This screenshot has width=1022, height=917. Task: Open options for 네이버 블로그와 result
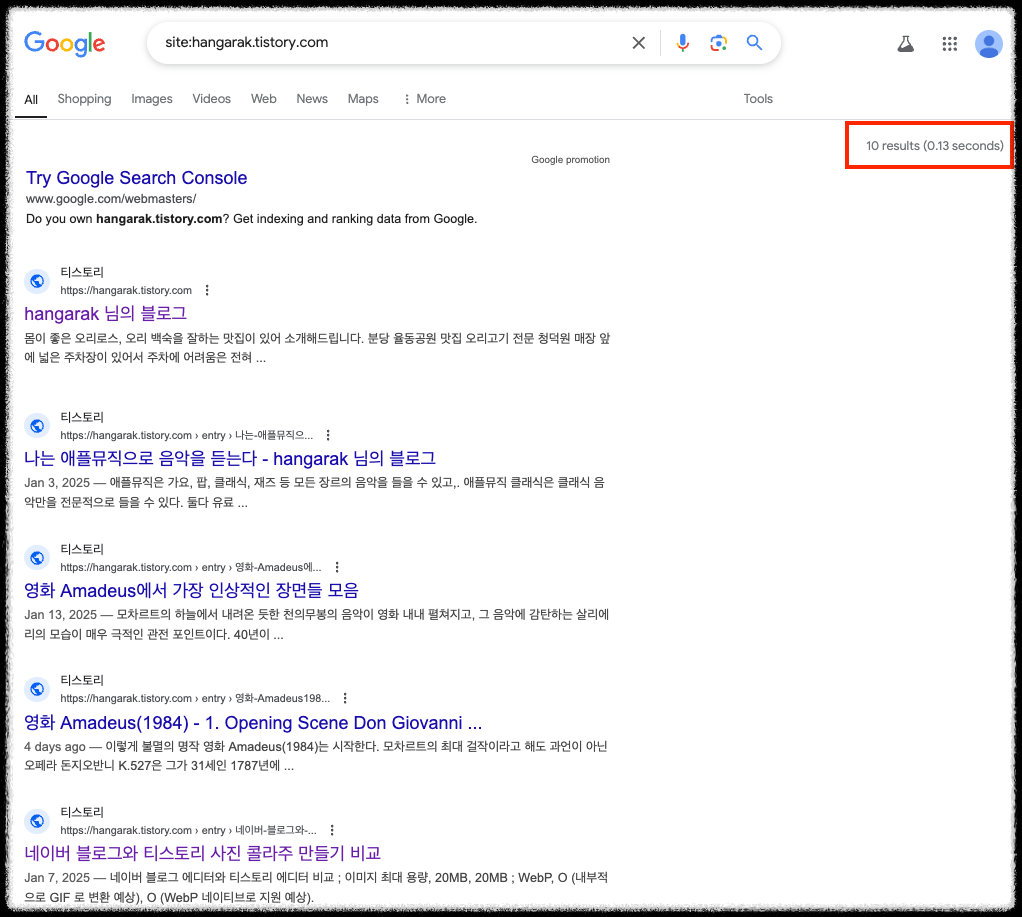(x=332, y=830)
